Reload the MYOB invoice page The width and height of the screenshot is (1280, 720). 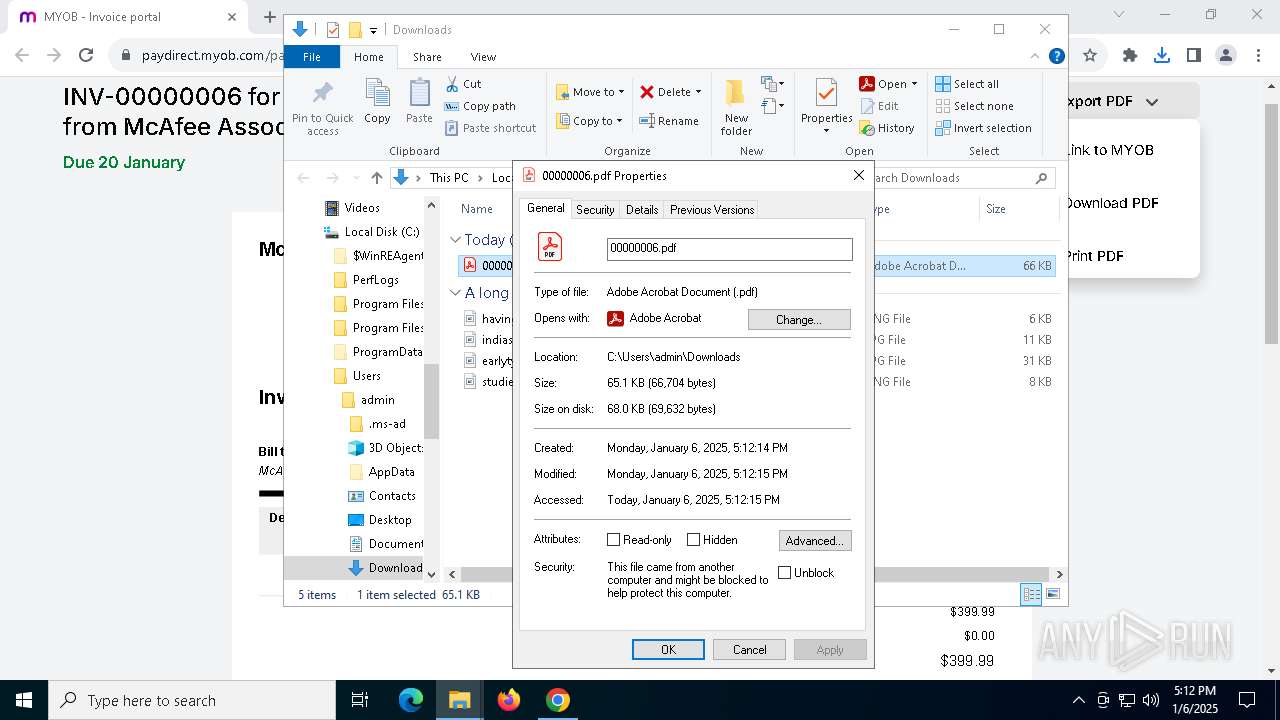86,56
